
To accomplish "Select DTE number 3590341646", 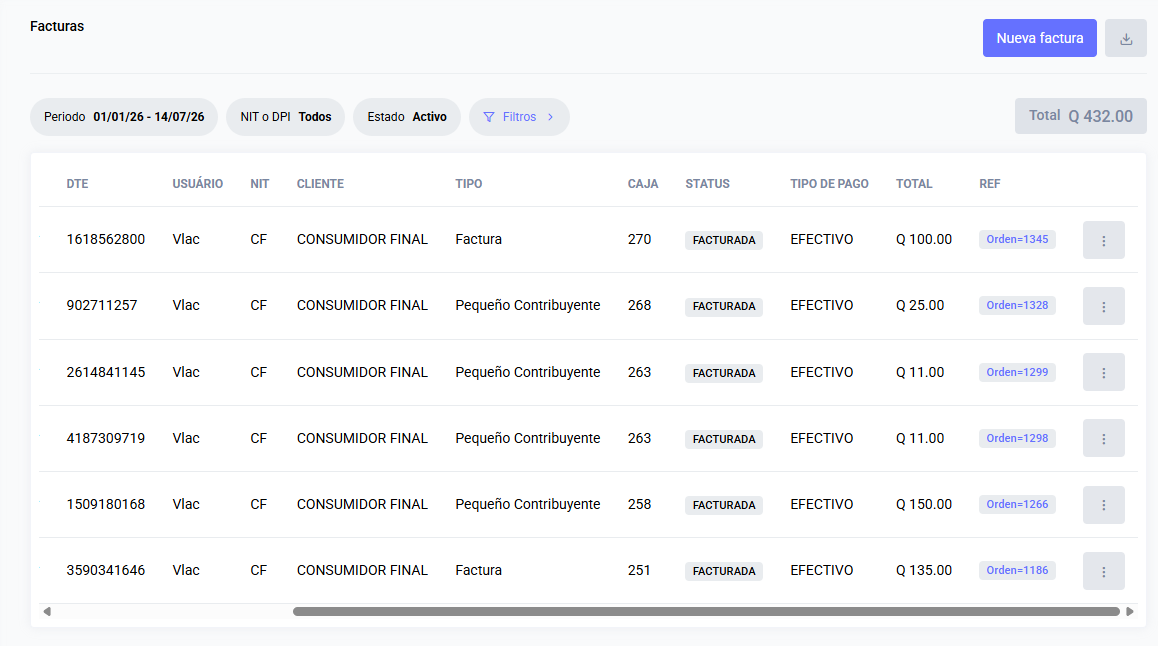I will click(106, 570).
